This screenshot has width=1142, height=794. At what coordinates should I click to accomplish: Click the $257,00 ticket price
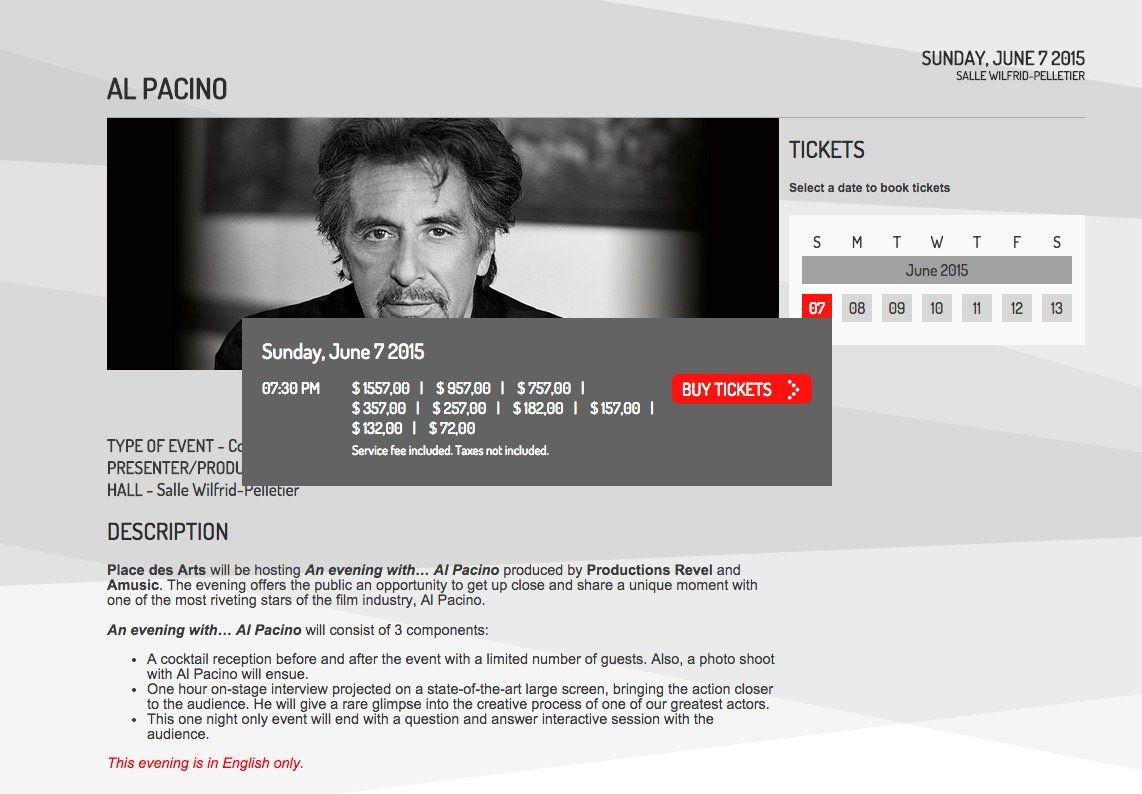pyautogui.click(x=459, y=408)
